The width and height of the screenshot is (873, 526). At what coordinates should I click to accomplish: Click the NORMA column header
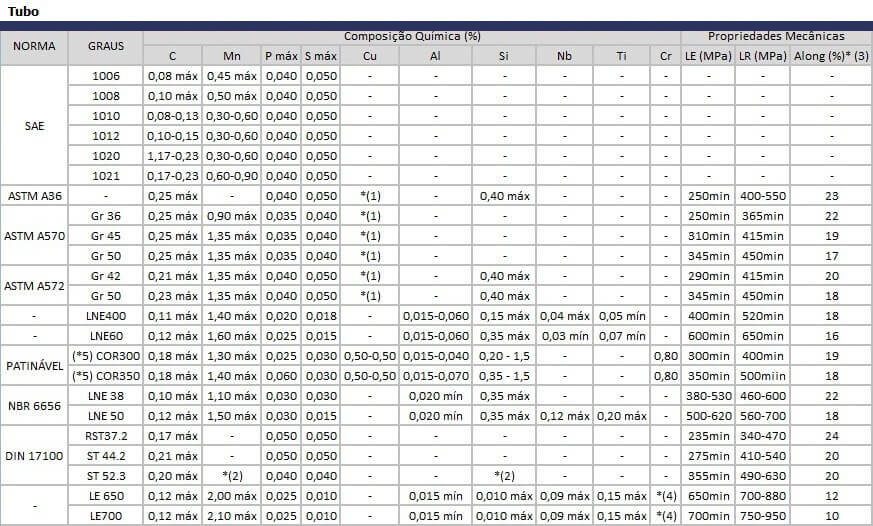[34, 46]
